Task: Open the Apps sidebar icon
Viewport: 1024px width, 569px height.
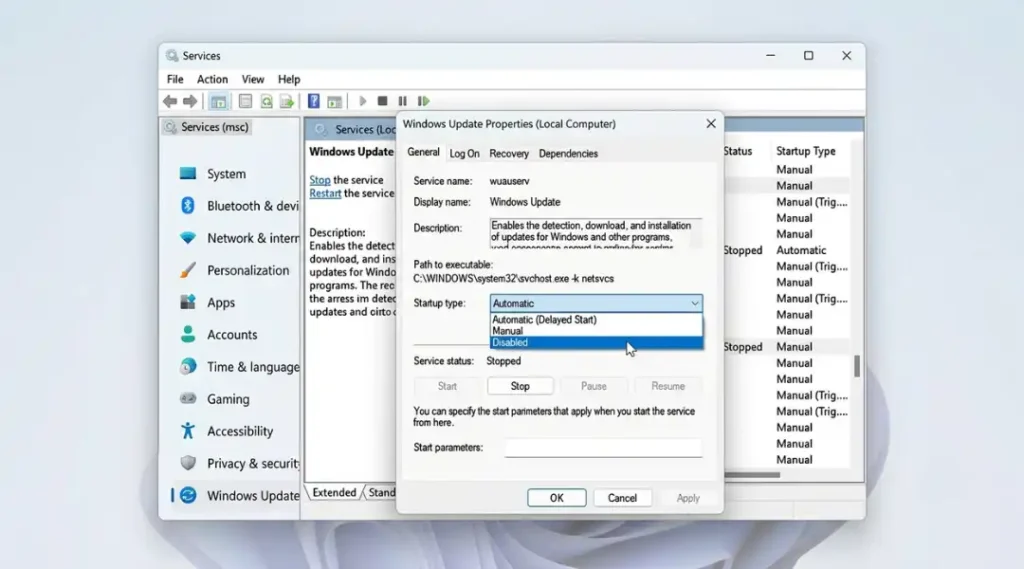Action: coord(188,302)
